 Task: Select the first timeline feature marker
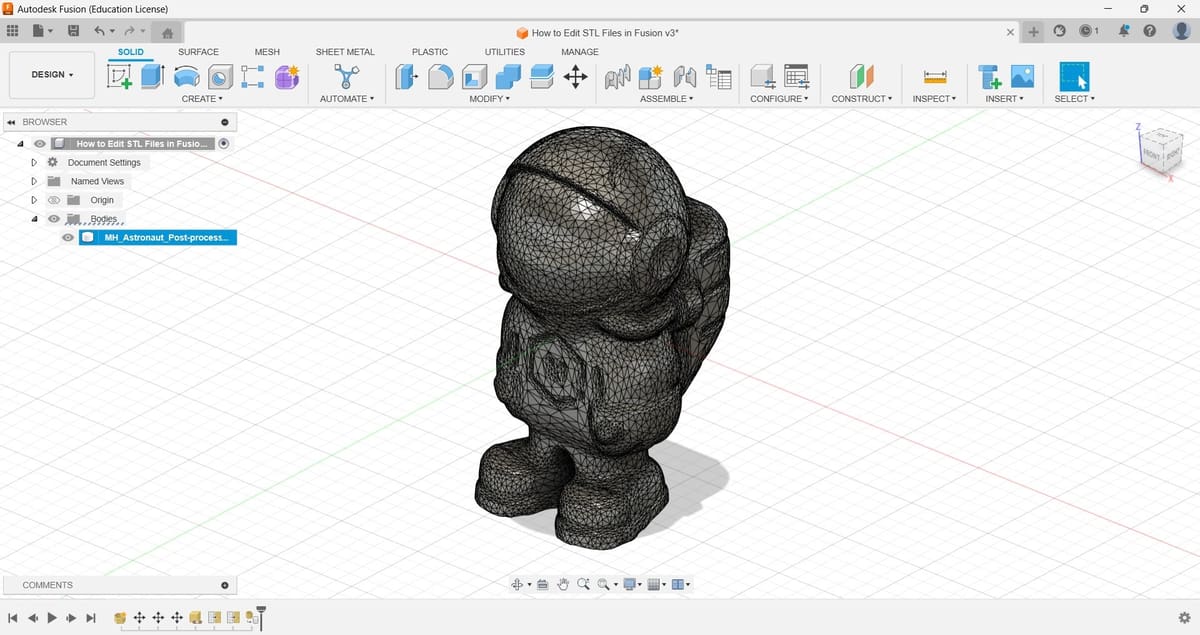click(x=120, y=618)
